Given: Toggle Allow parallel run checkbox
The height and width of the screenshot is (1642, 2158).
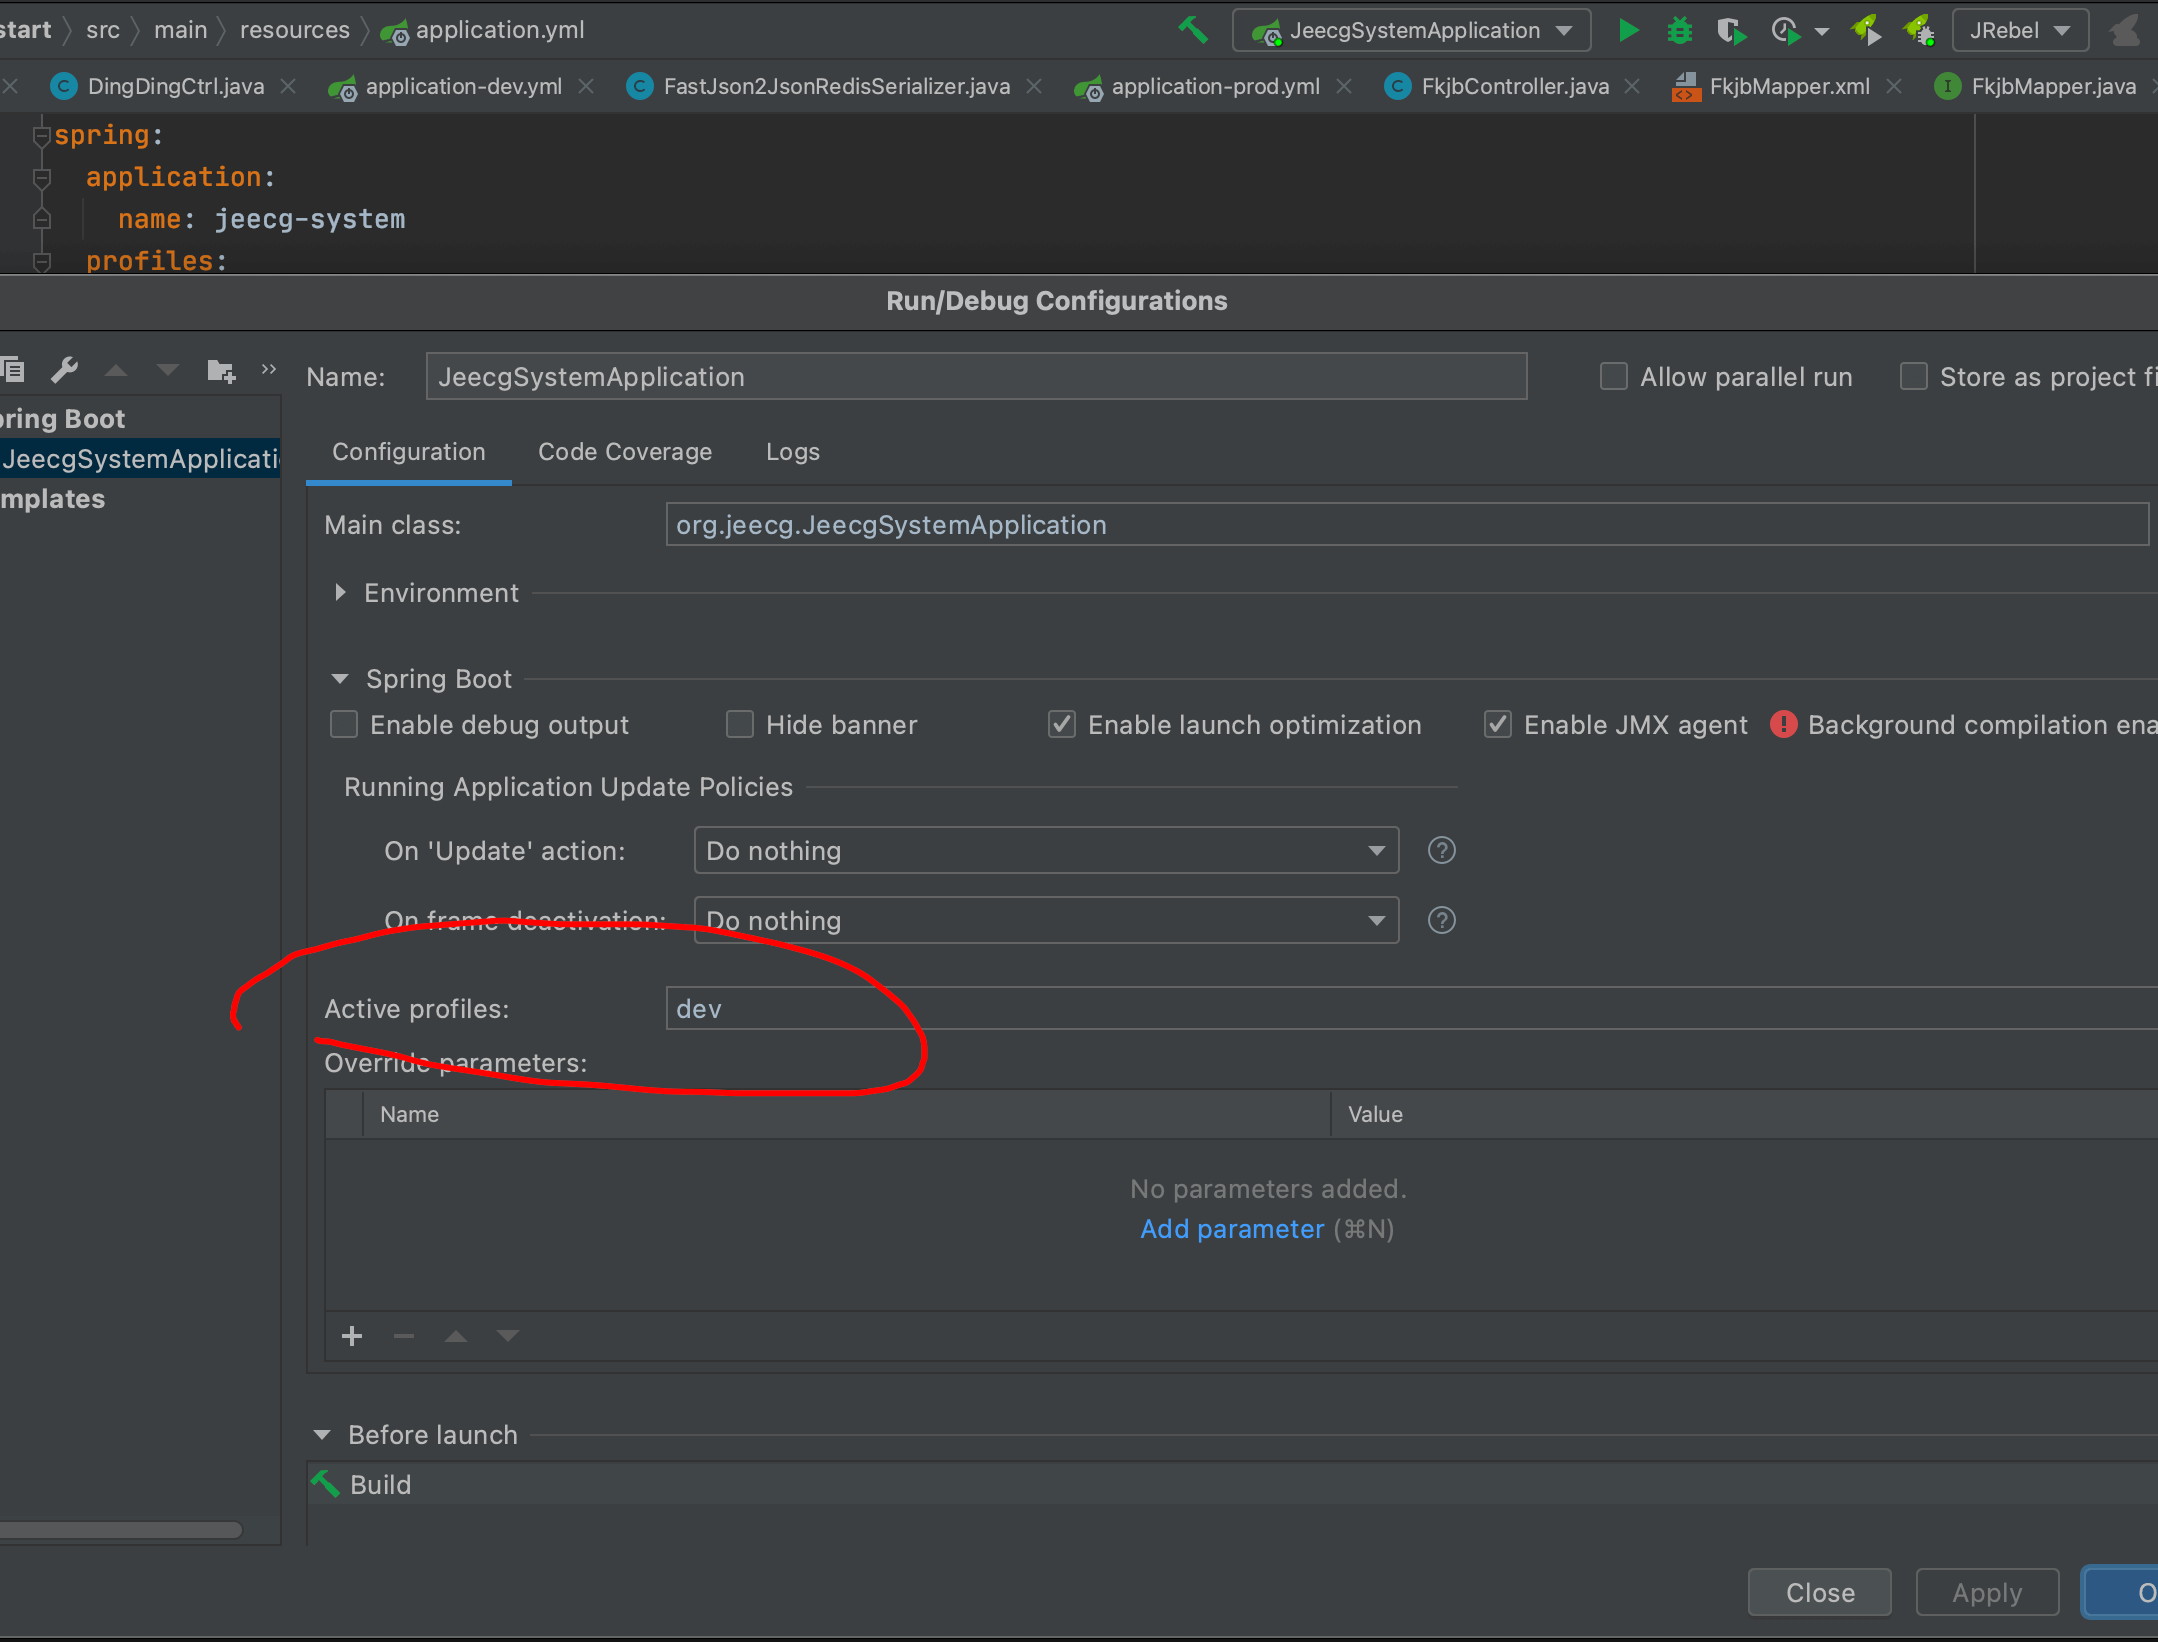Looking at the screenshot, I should 1613,376.
